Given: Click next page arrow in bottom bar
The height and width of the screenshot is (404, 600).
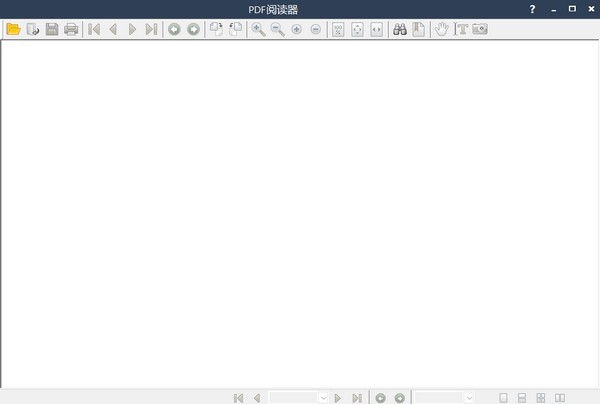Looking at the screenshot, I should pyautogui.click(x=338, y=398).
